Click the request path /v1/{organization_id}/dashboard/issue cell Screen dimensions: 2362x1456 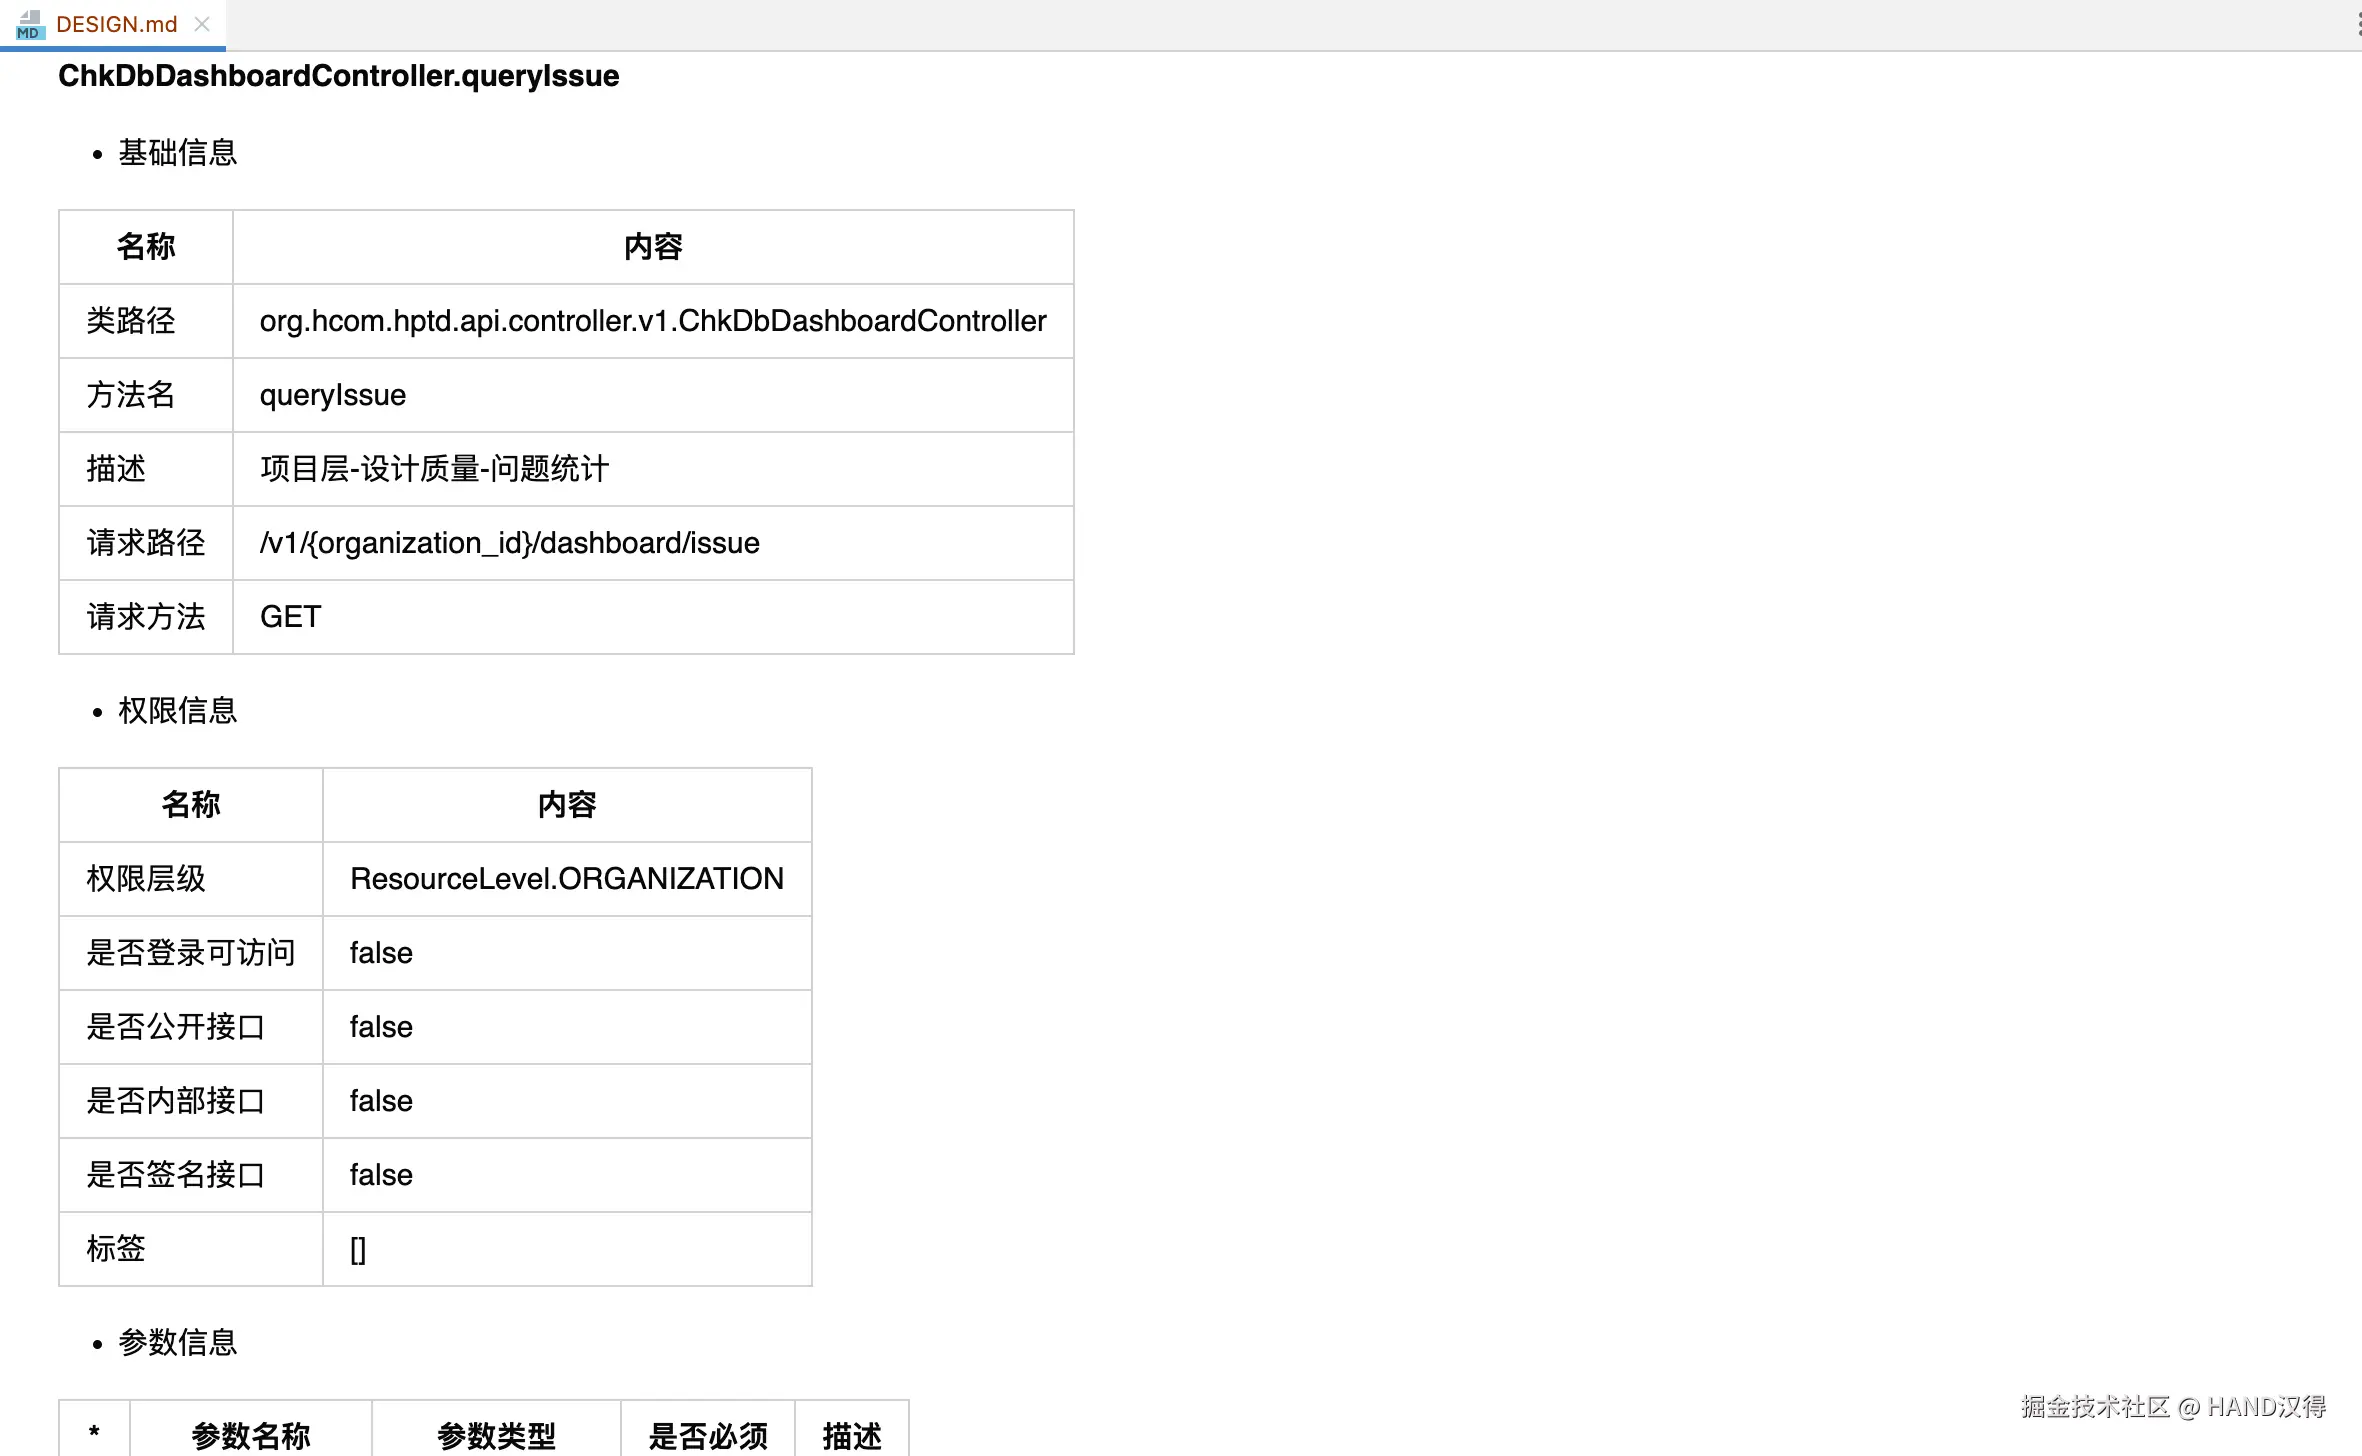(509, 543)
